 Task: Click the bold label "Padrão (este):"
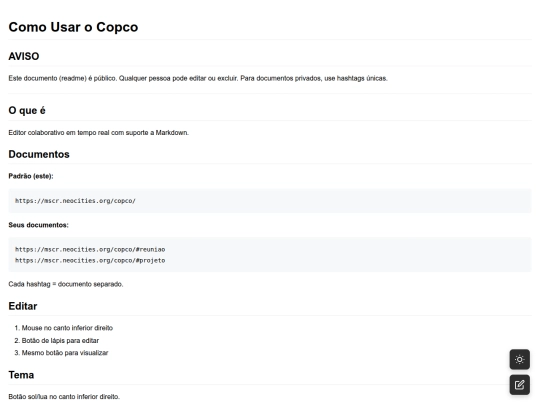[31, 176]
